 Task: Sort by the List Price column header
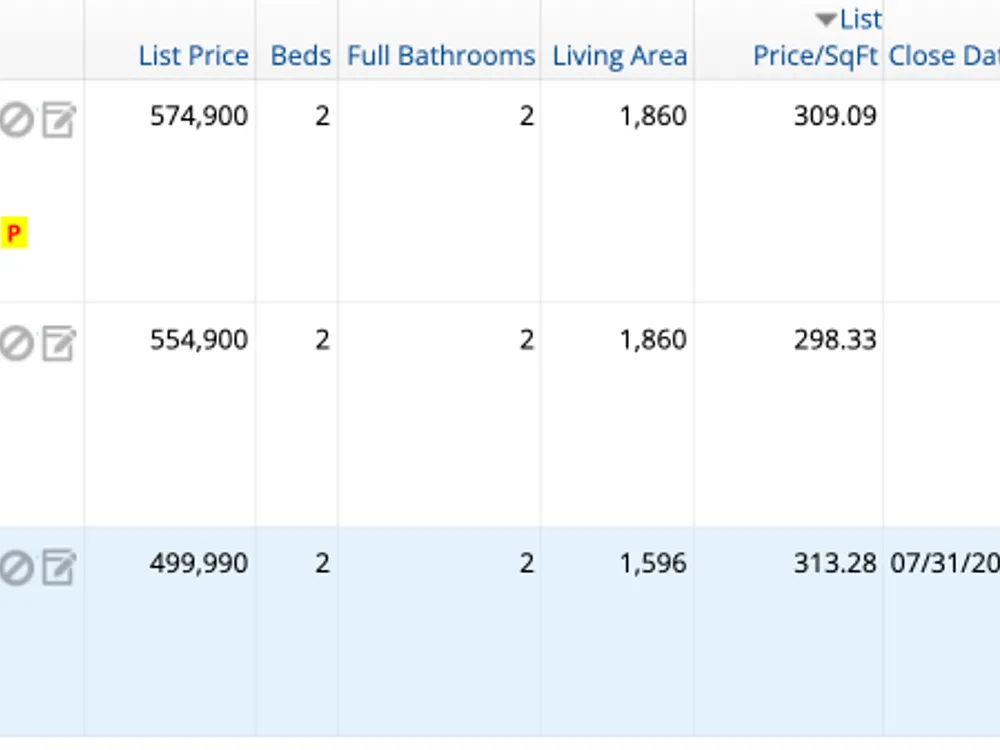(x=193, y=56)
